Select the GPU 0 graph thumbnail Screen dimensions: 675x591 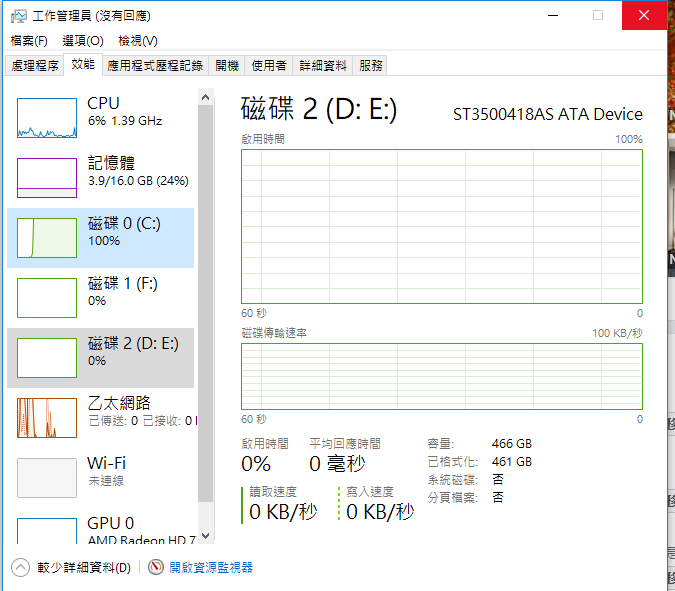click(47, 531)
